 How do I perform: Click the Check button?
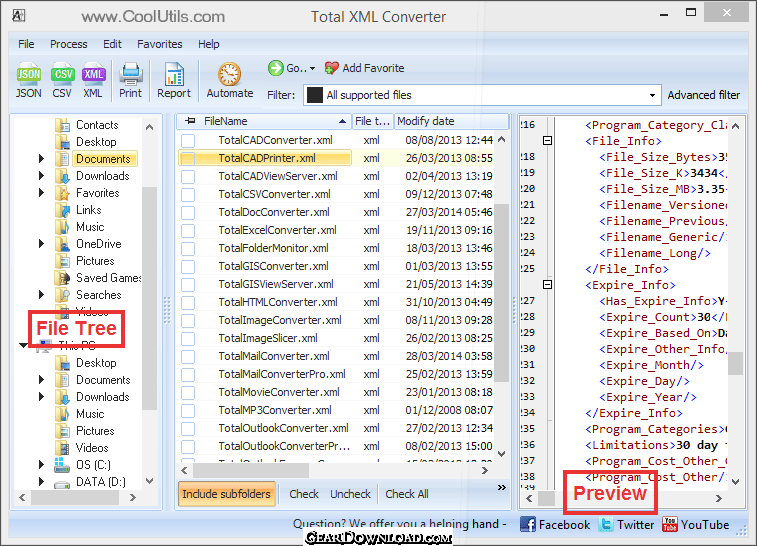pos(304,494)
